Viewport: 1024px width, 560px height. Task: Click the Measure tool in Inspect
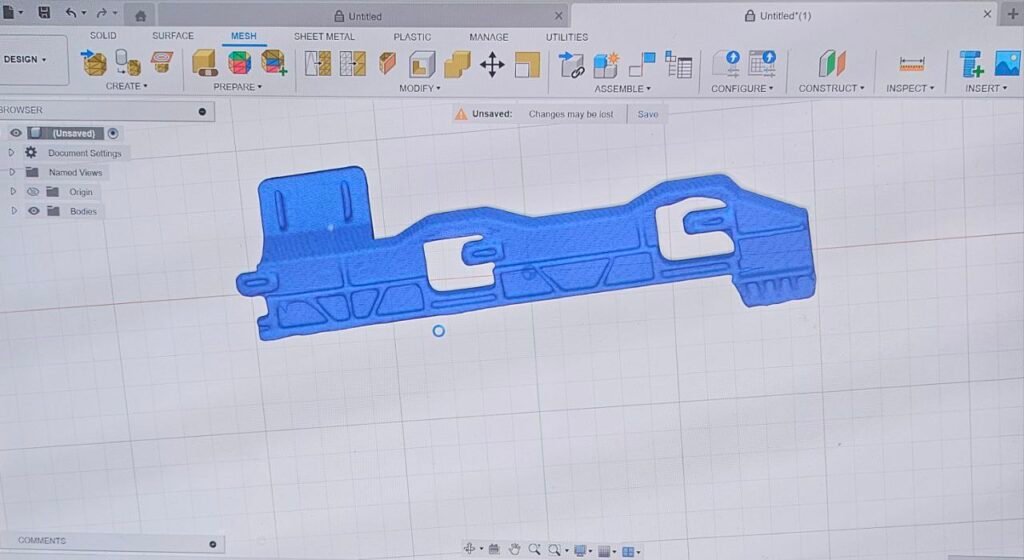[911, 64]
